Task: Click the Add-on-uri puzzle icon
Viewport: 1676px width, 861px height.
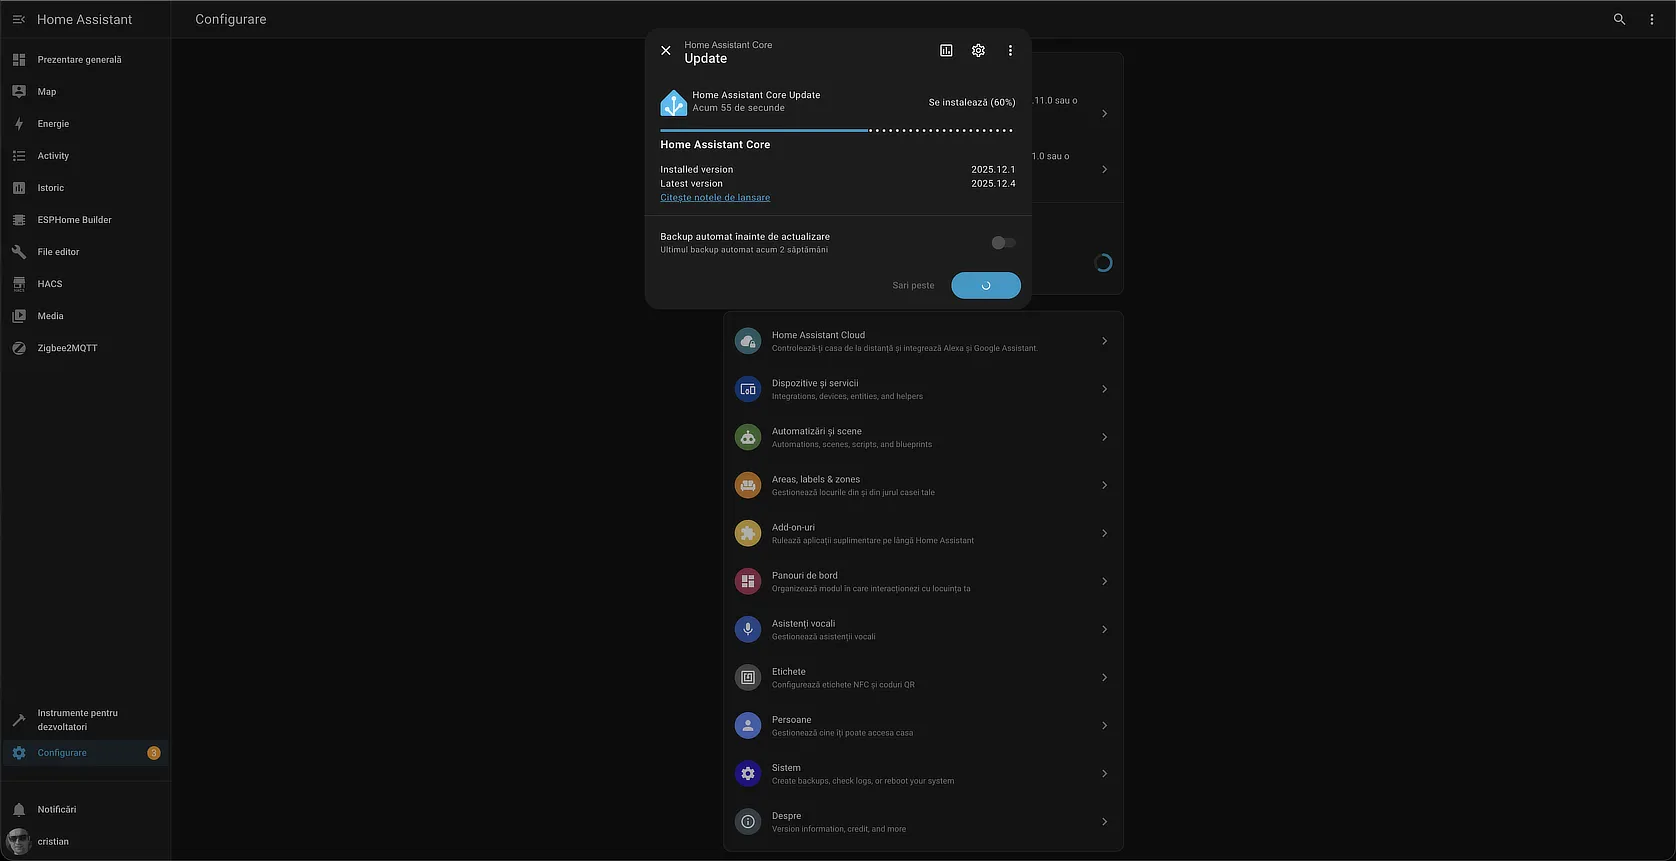Action: [x=748, y=533]
